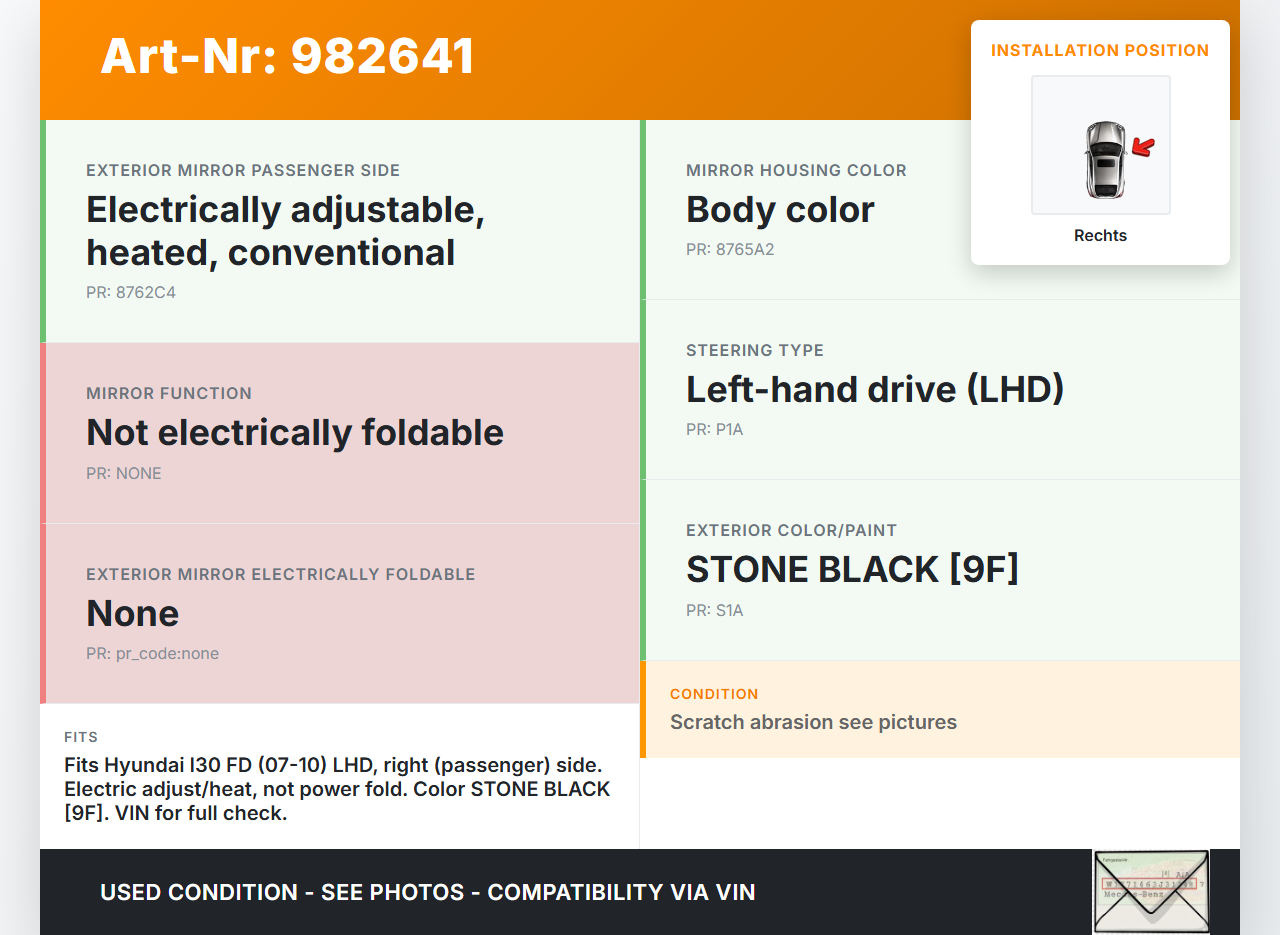Open the VIN document envelope thumbnail
This screenshot has height=935, width=1280.
[1150, 891]
